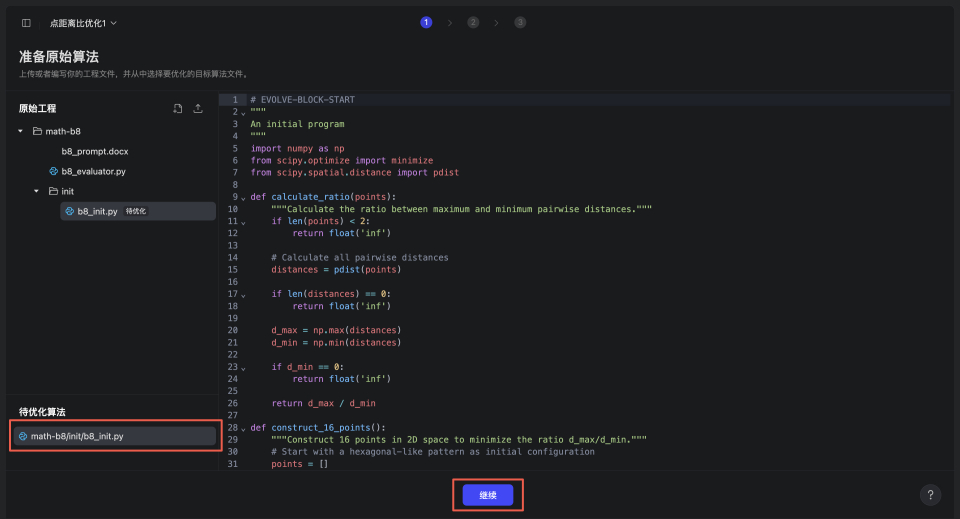Go to step 2 in progress indicator
This screenshot has height=519, width=960.
[x=473, y=22]
